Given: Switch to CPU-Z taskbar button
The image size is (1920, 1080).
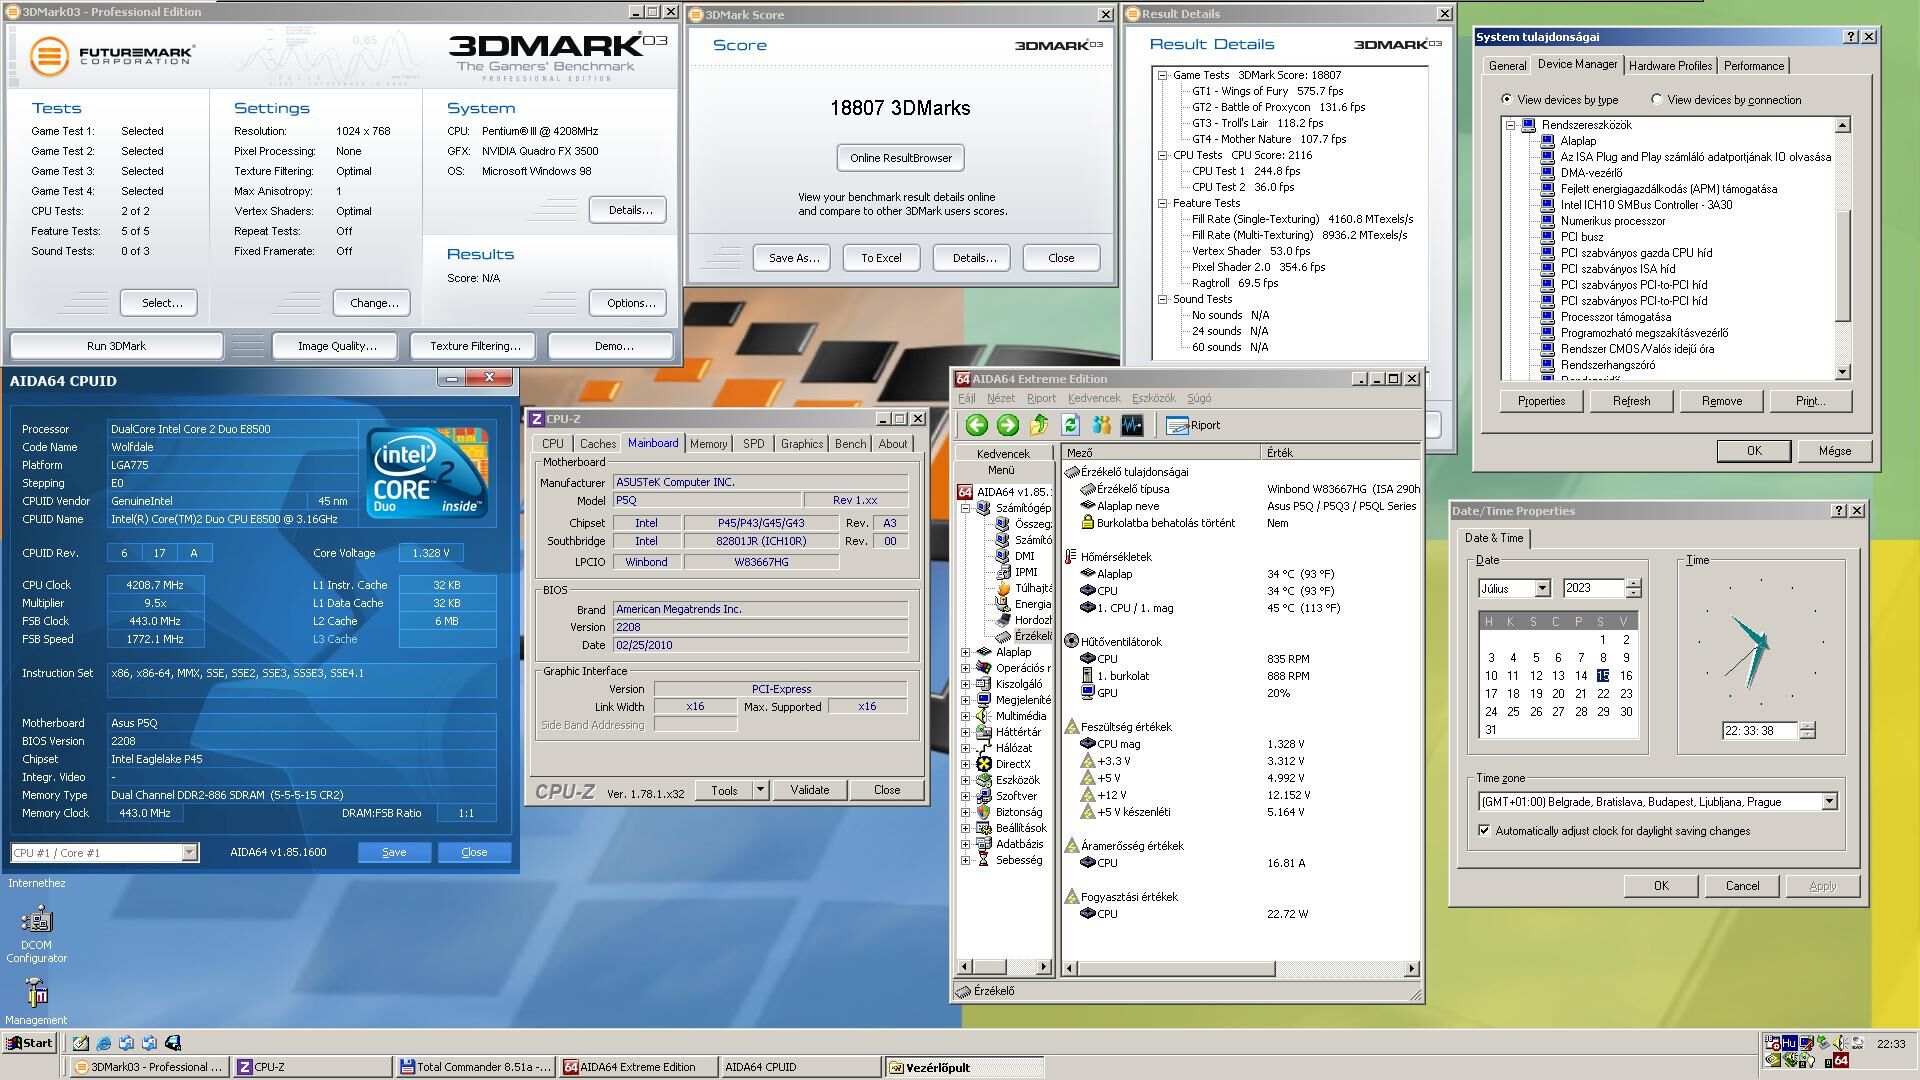Looking at the screenshot, I should (x=312, y=1067).
